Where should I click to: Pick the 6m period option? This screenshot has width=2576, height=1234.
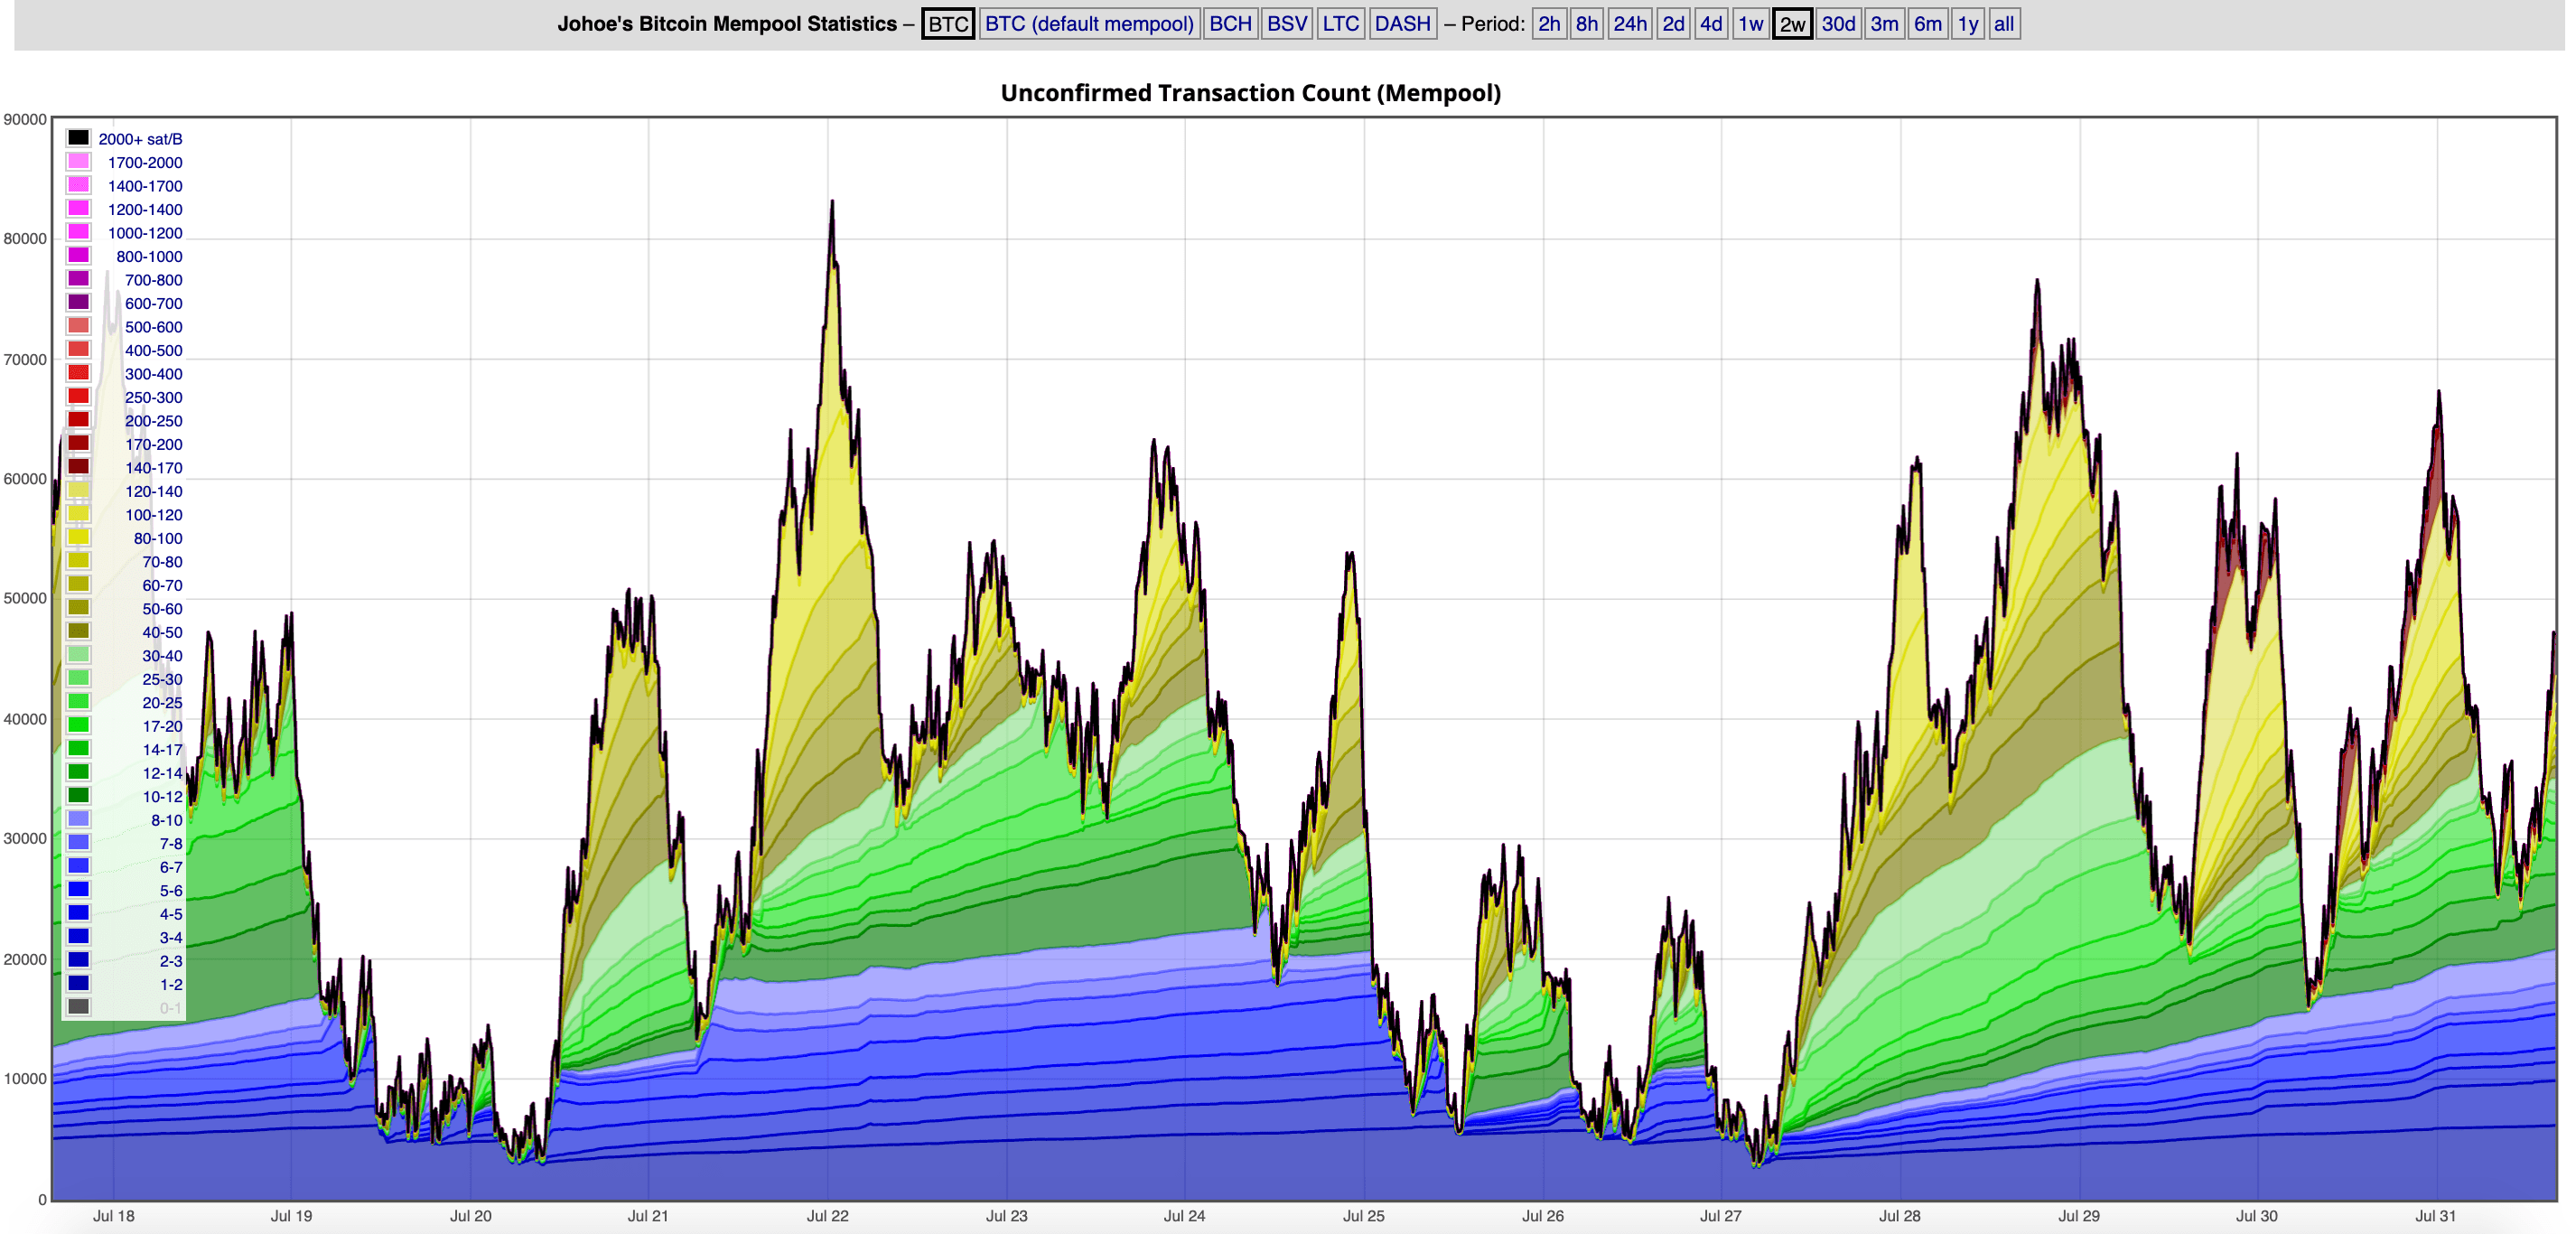tap(1927, 24)
